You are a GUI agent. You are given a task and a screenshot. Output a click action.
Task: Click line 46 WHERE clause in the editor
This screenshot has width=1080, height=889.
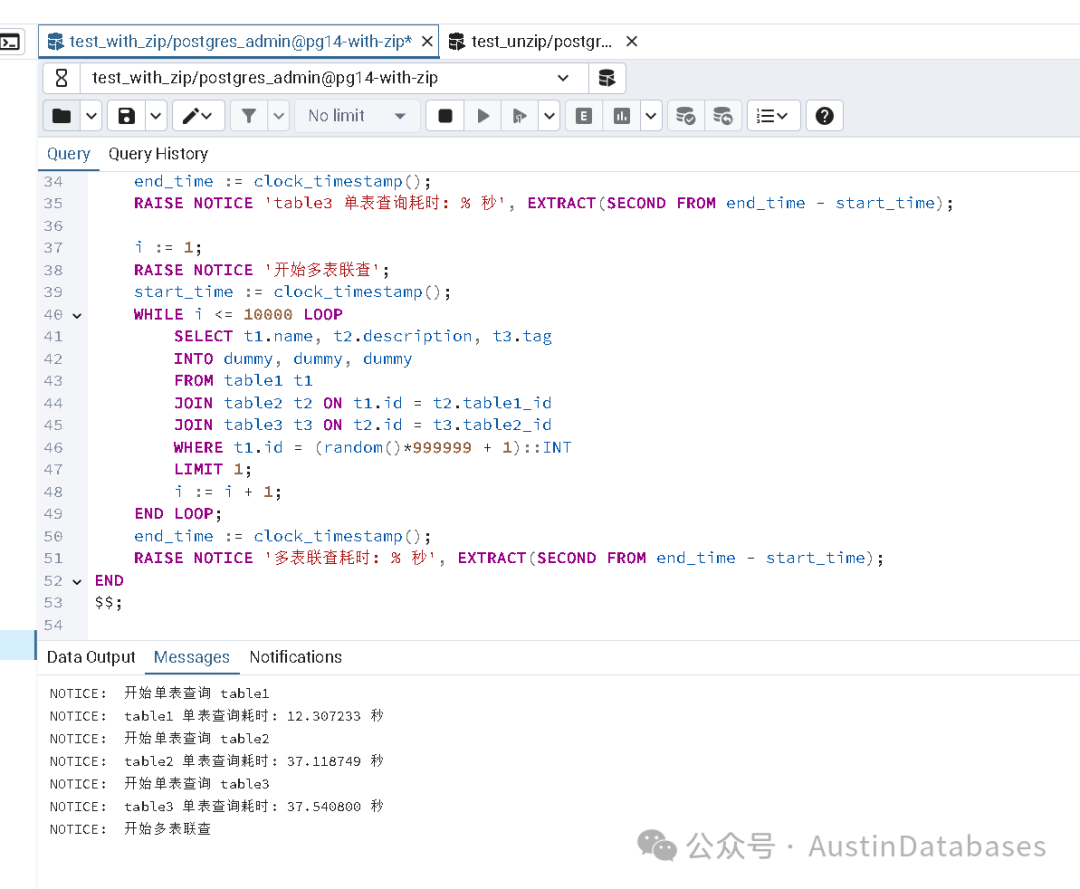(373, 448)
